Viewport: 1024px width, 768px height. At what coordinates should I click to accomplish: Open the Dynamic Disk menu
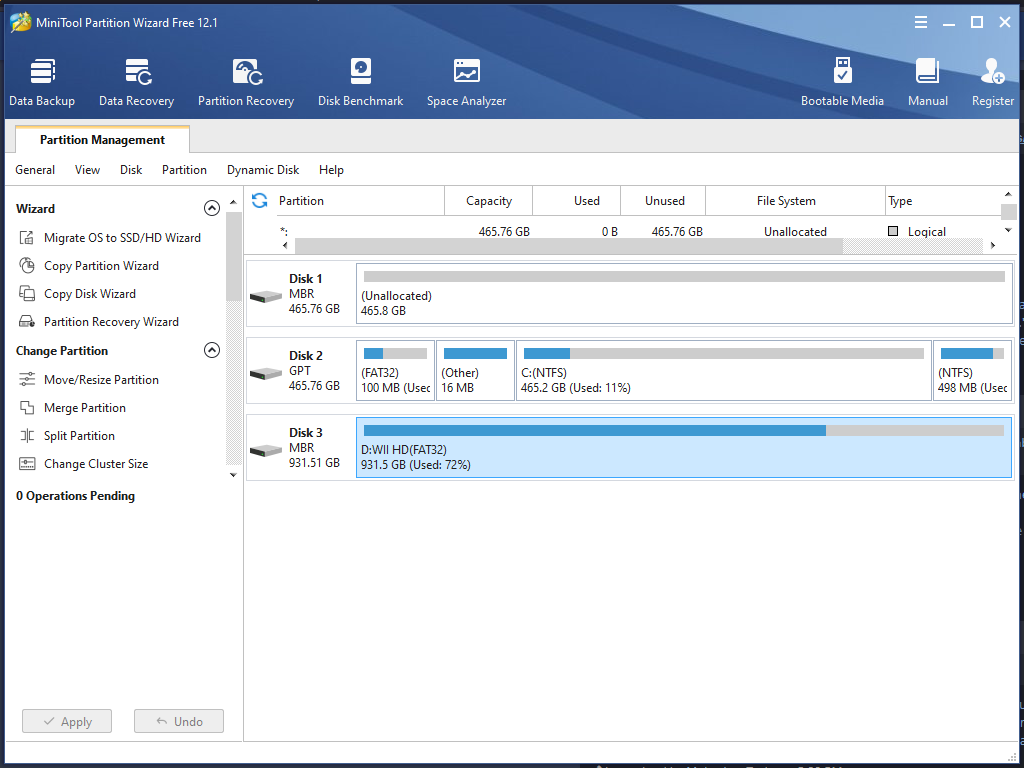(263, 170)
